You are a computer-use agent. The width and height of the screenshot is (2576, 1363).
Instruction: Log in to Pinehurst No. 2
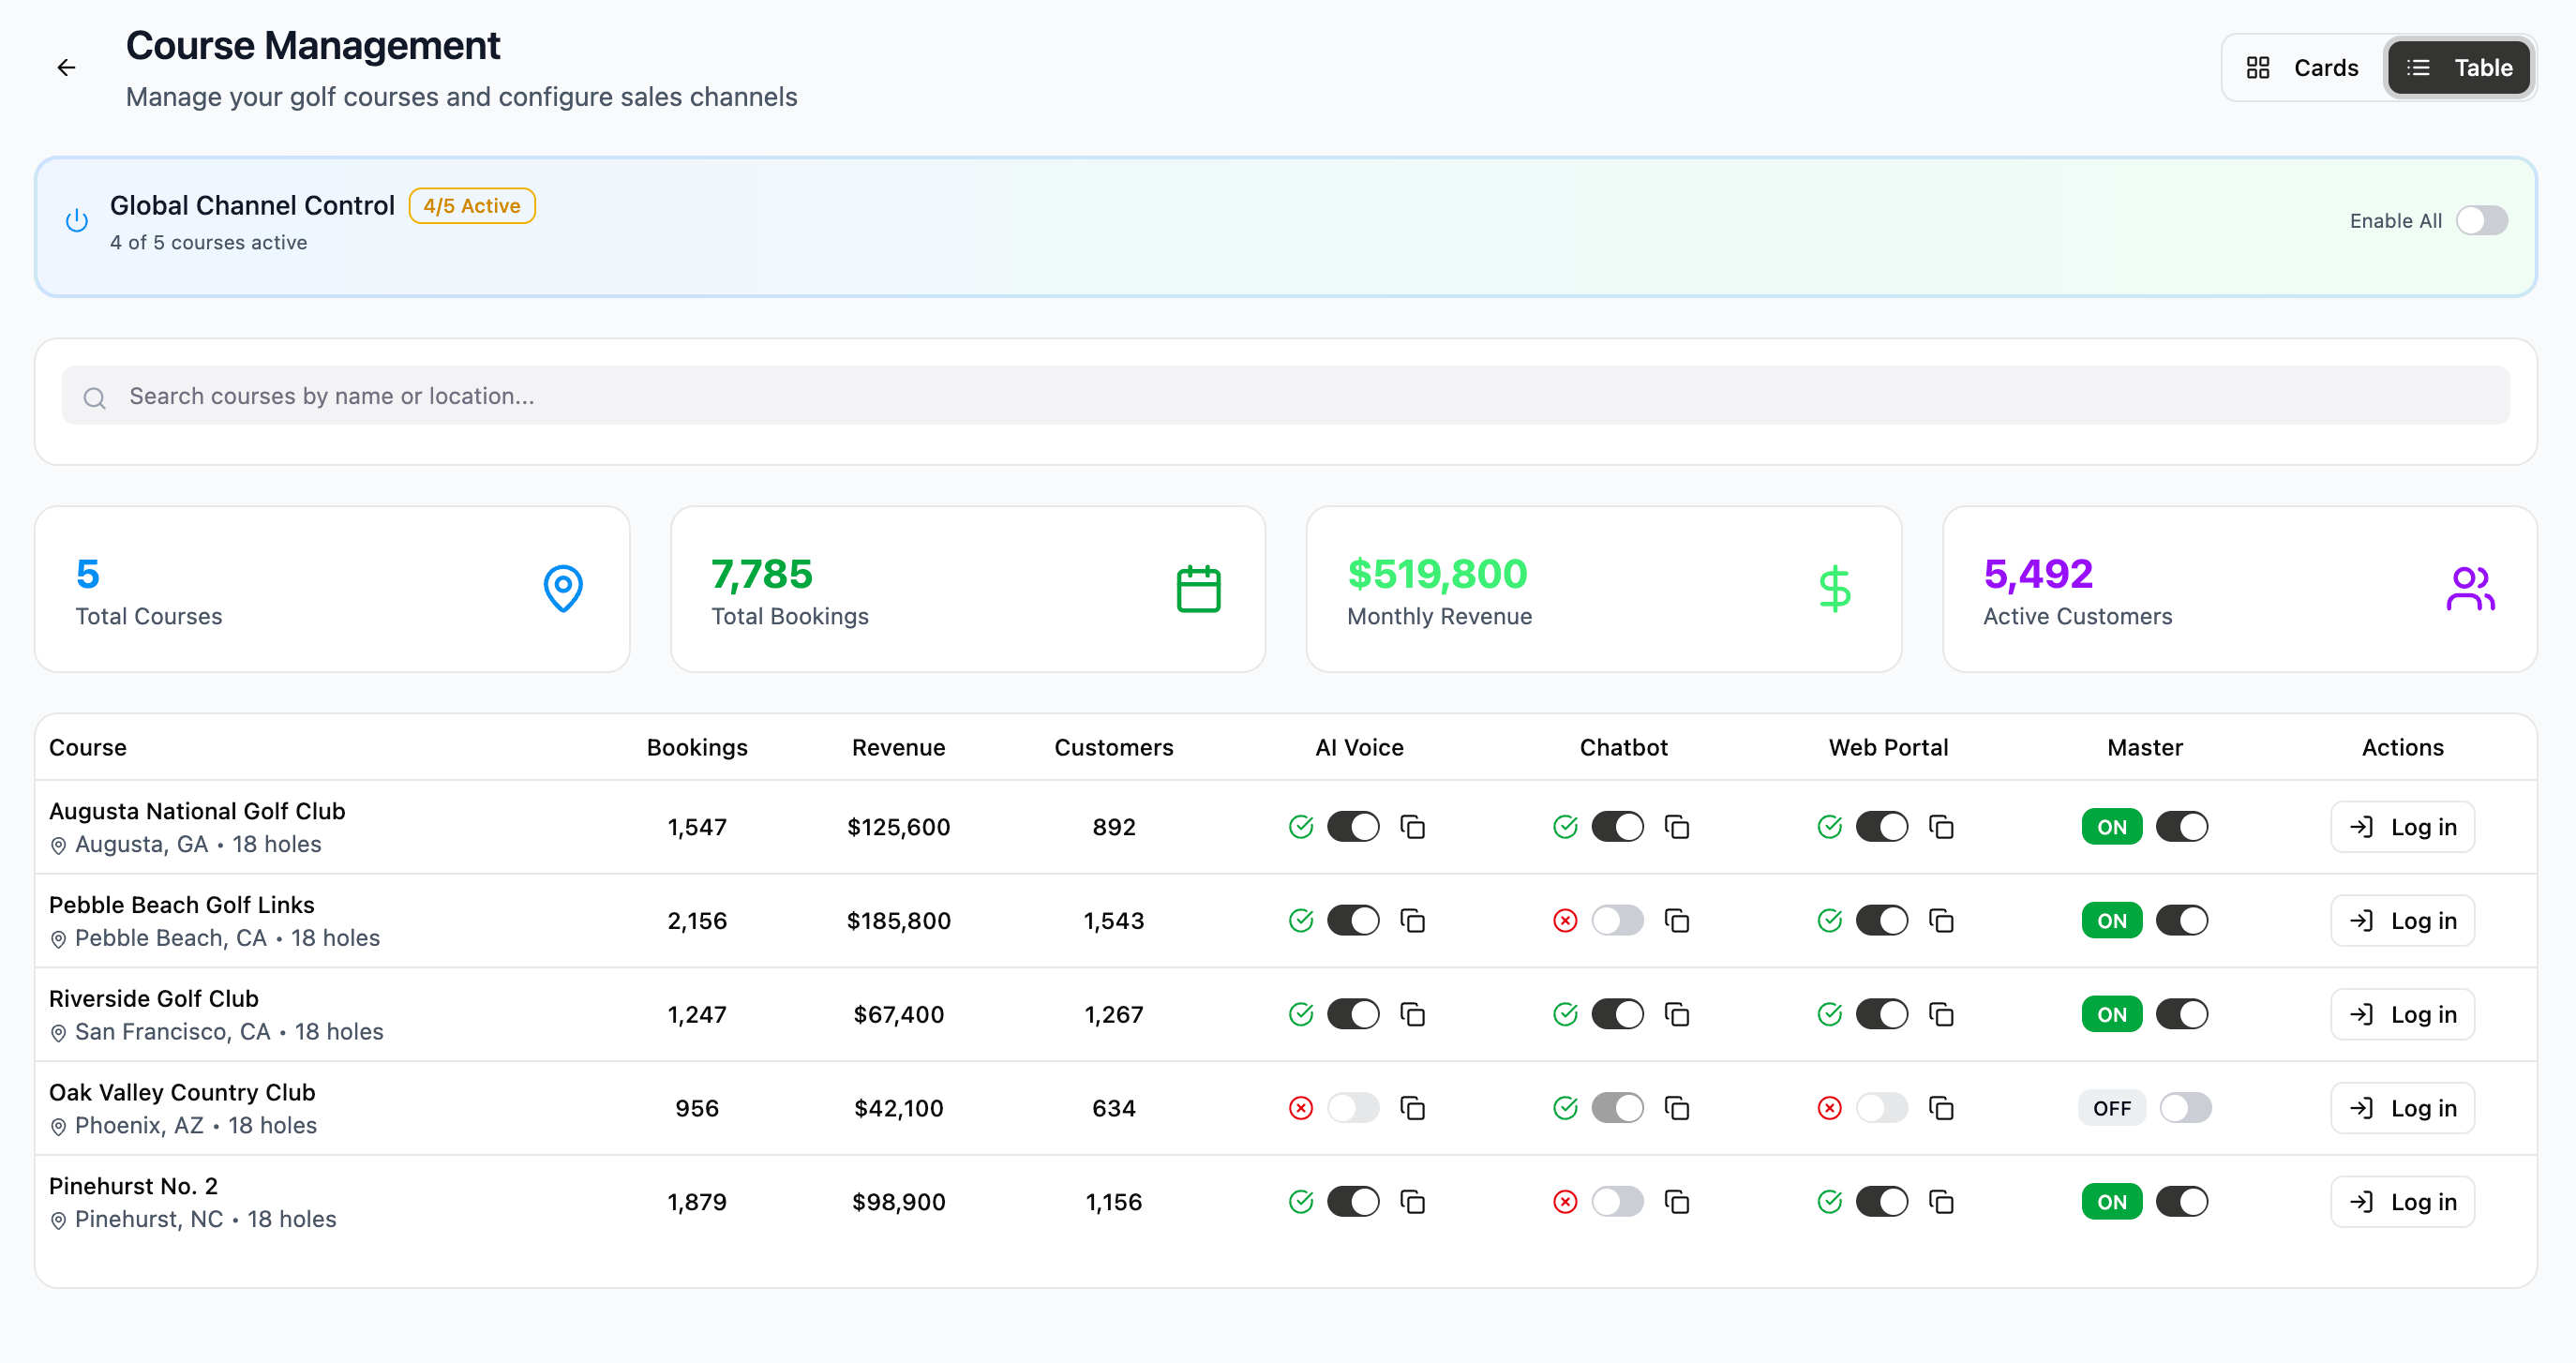2402,1202
